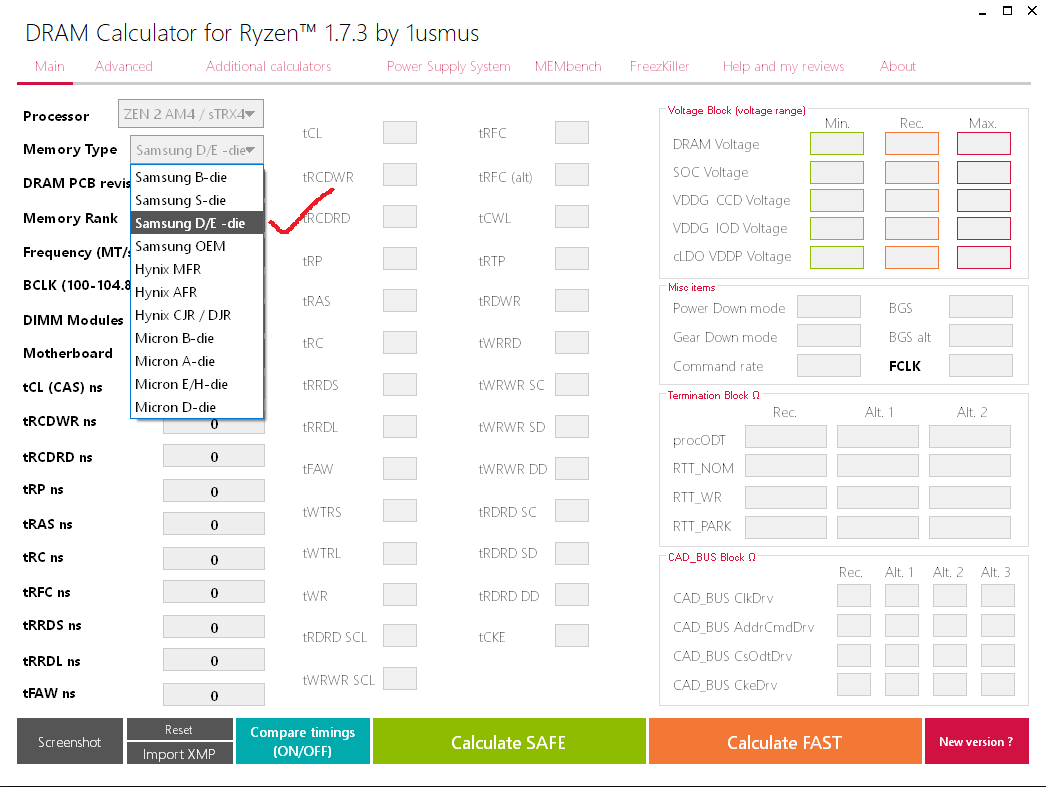The width and height of the screenshot is (1046, 787).
Task: Click the VDDG CCD Voltage Min. box
Action: tap(837, 200)
